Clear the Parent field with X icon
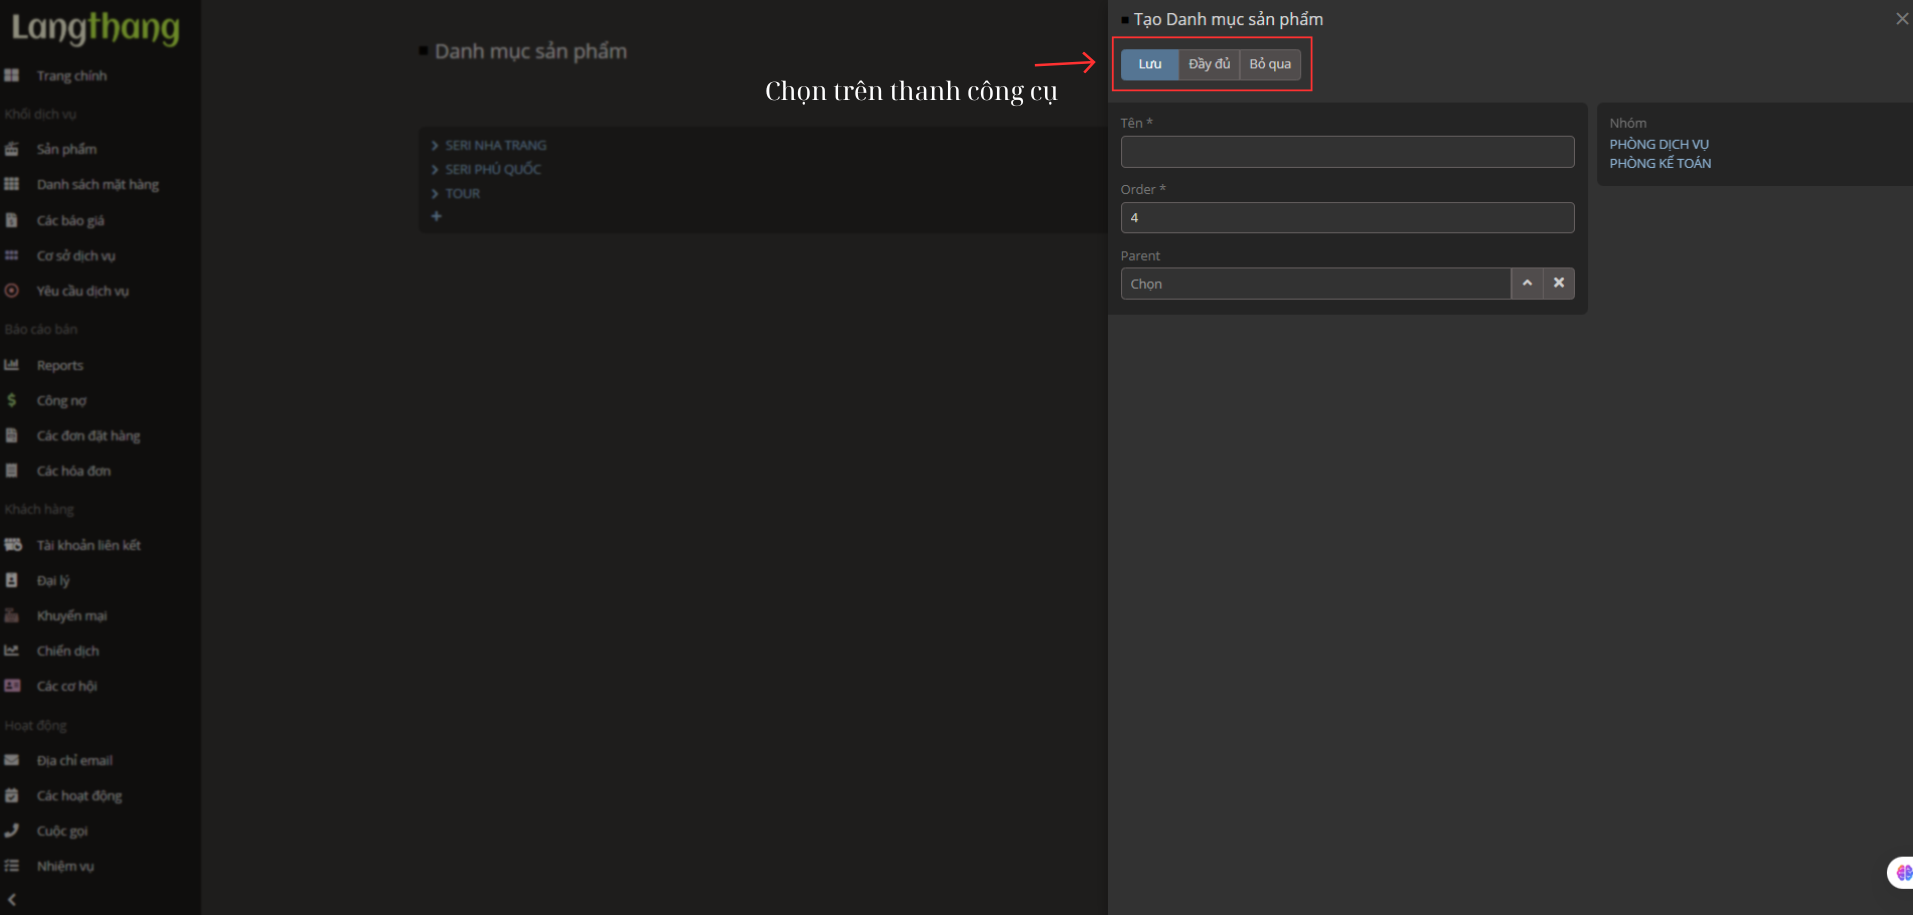 tap(1558, 283)
